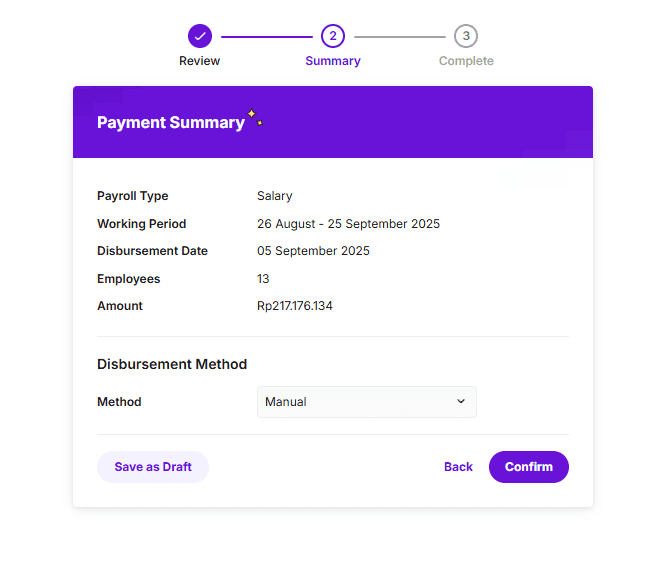Select the Complete step label

pos(466,61)
